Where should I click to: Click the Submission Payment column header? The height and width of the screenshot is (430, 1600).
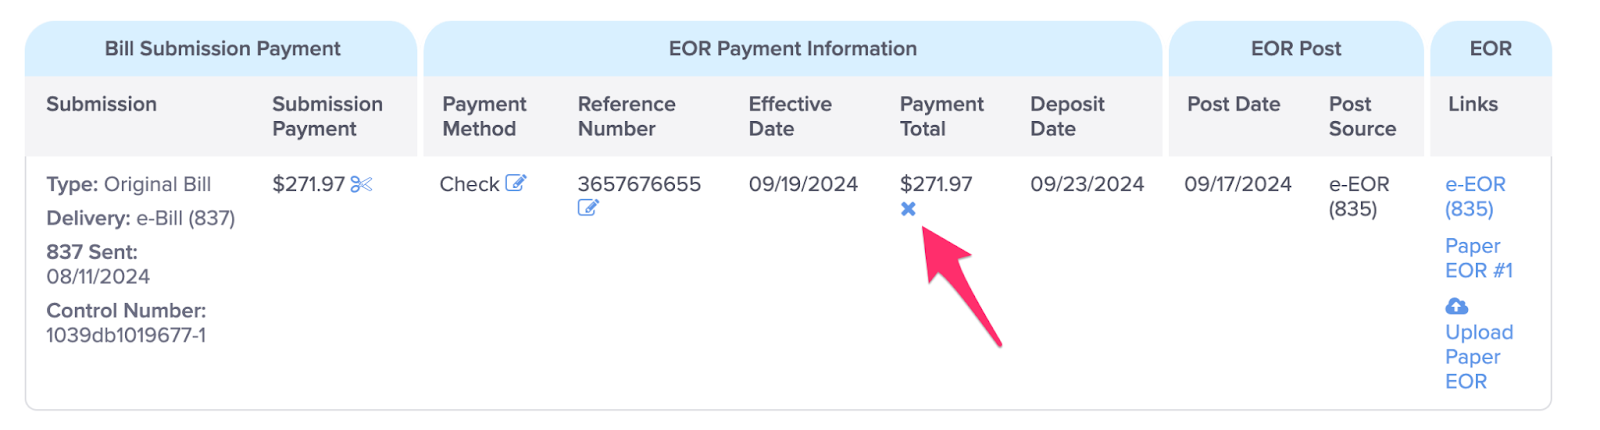pyautogui.click(x=328, y=116)
